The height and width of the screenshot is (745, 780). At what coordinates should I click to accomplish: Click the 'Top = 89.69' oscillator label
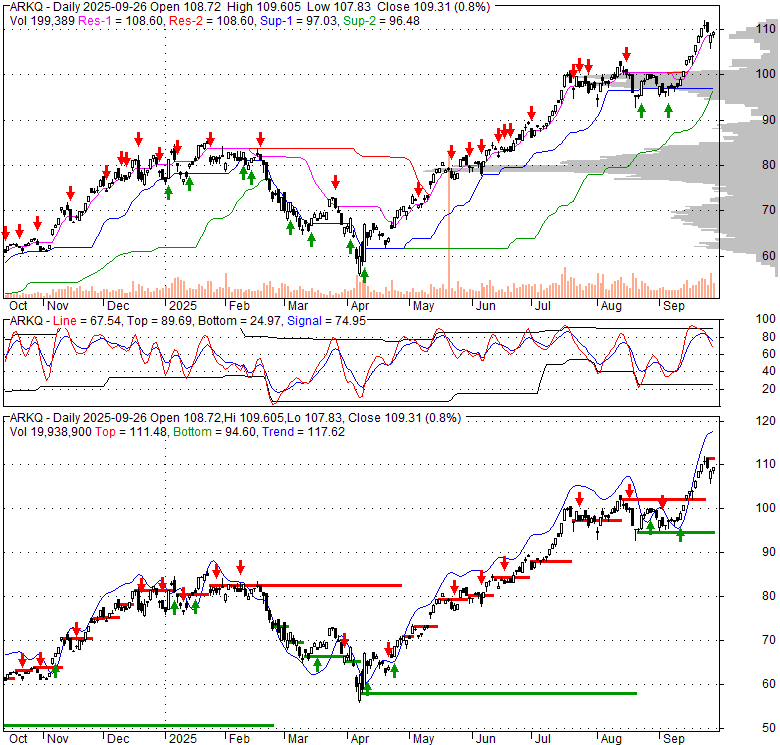click(159, 321)
